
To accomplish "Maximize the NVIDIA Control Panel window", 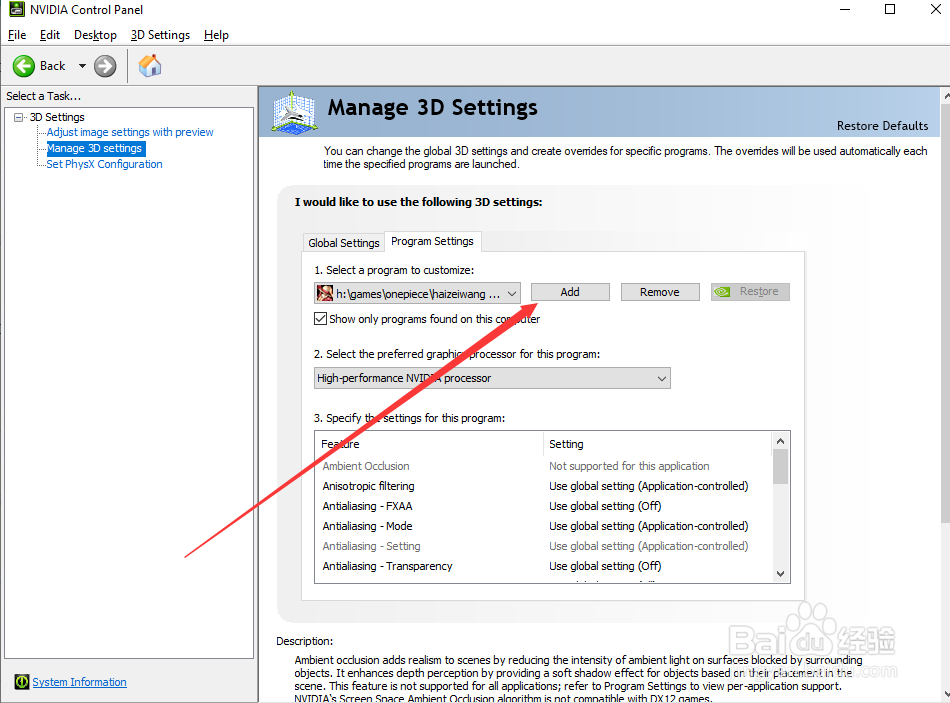I will [x=890, y=9].
